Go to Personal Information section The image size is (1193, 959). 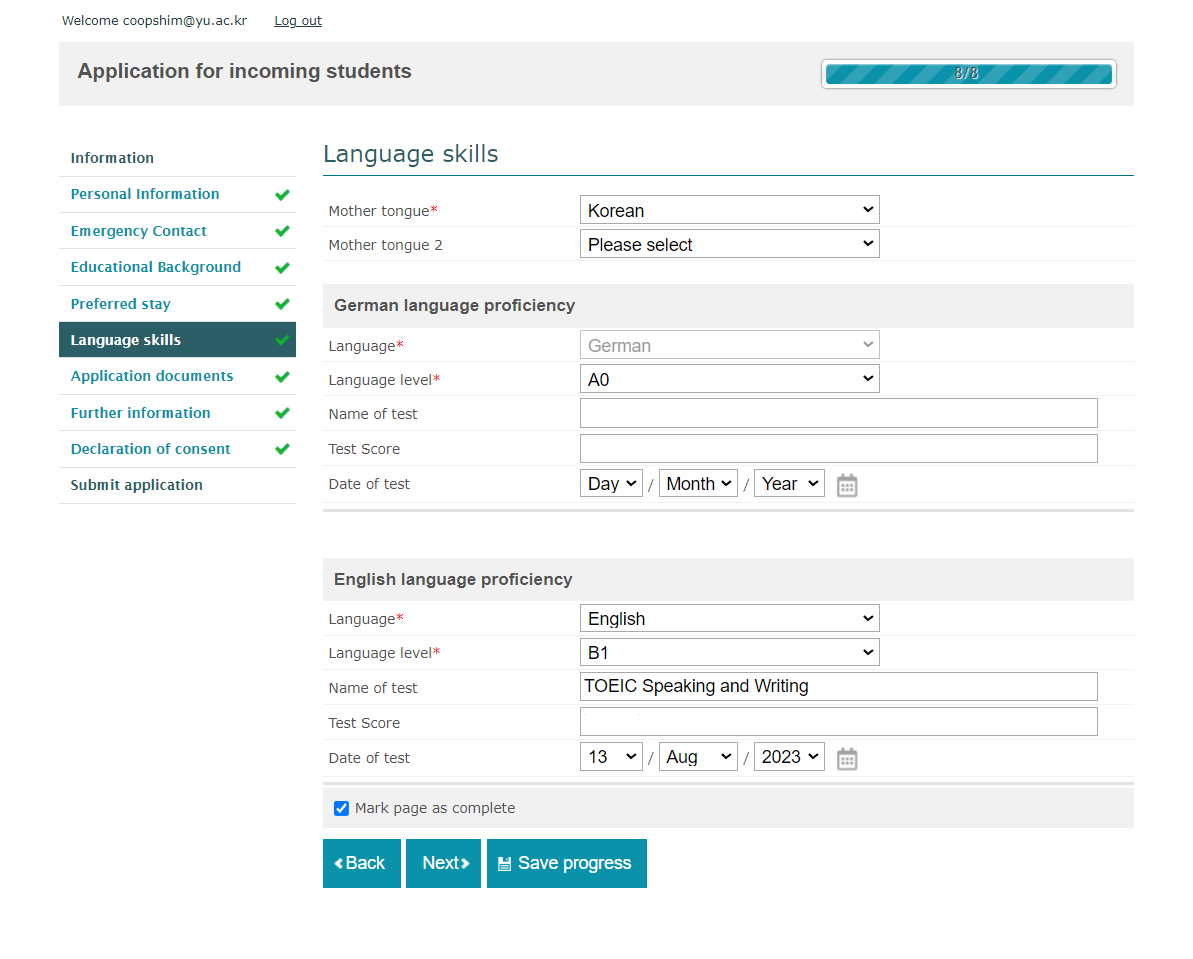coord(145,194)
